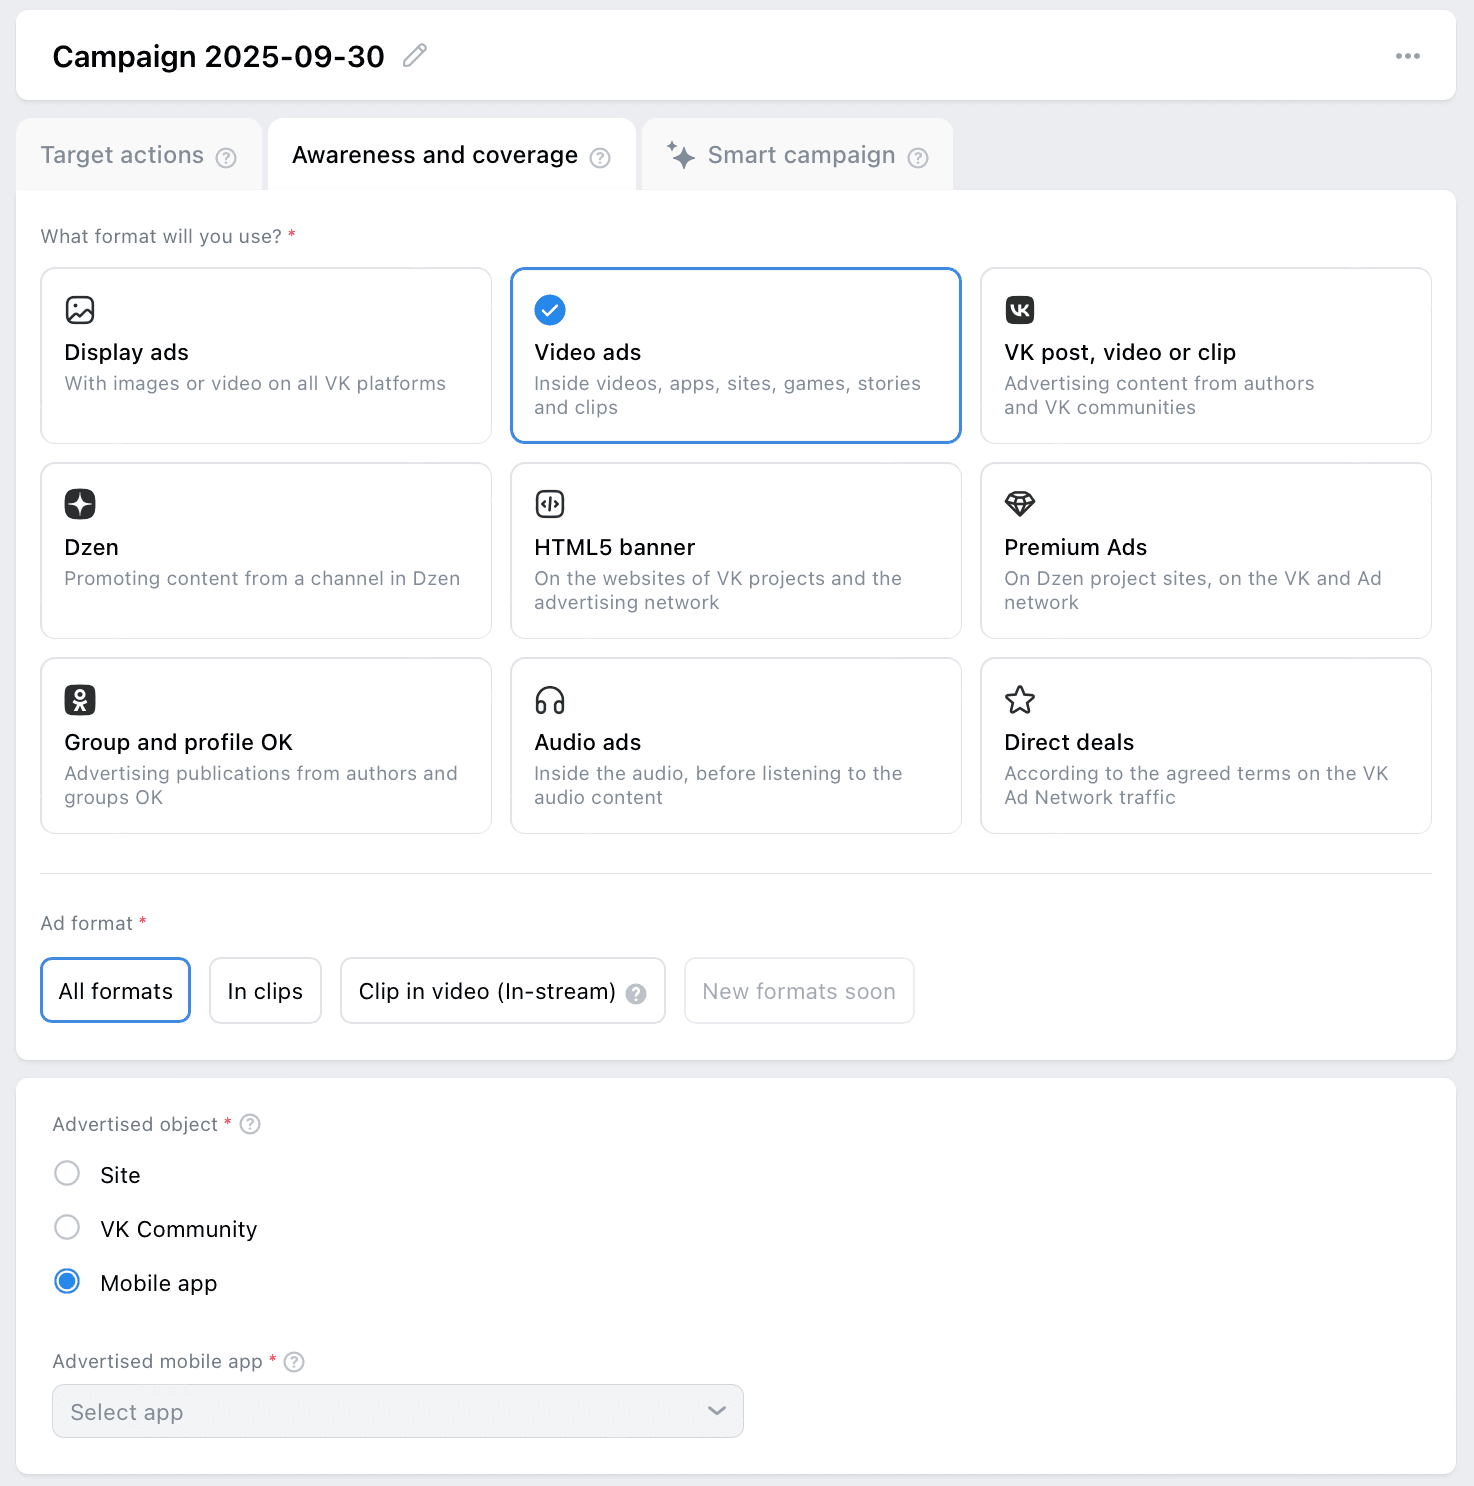
Task: Click the help icon beside Smart campaign
Action: coord(918,157)
